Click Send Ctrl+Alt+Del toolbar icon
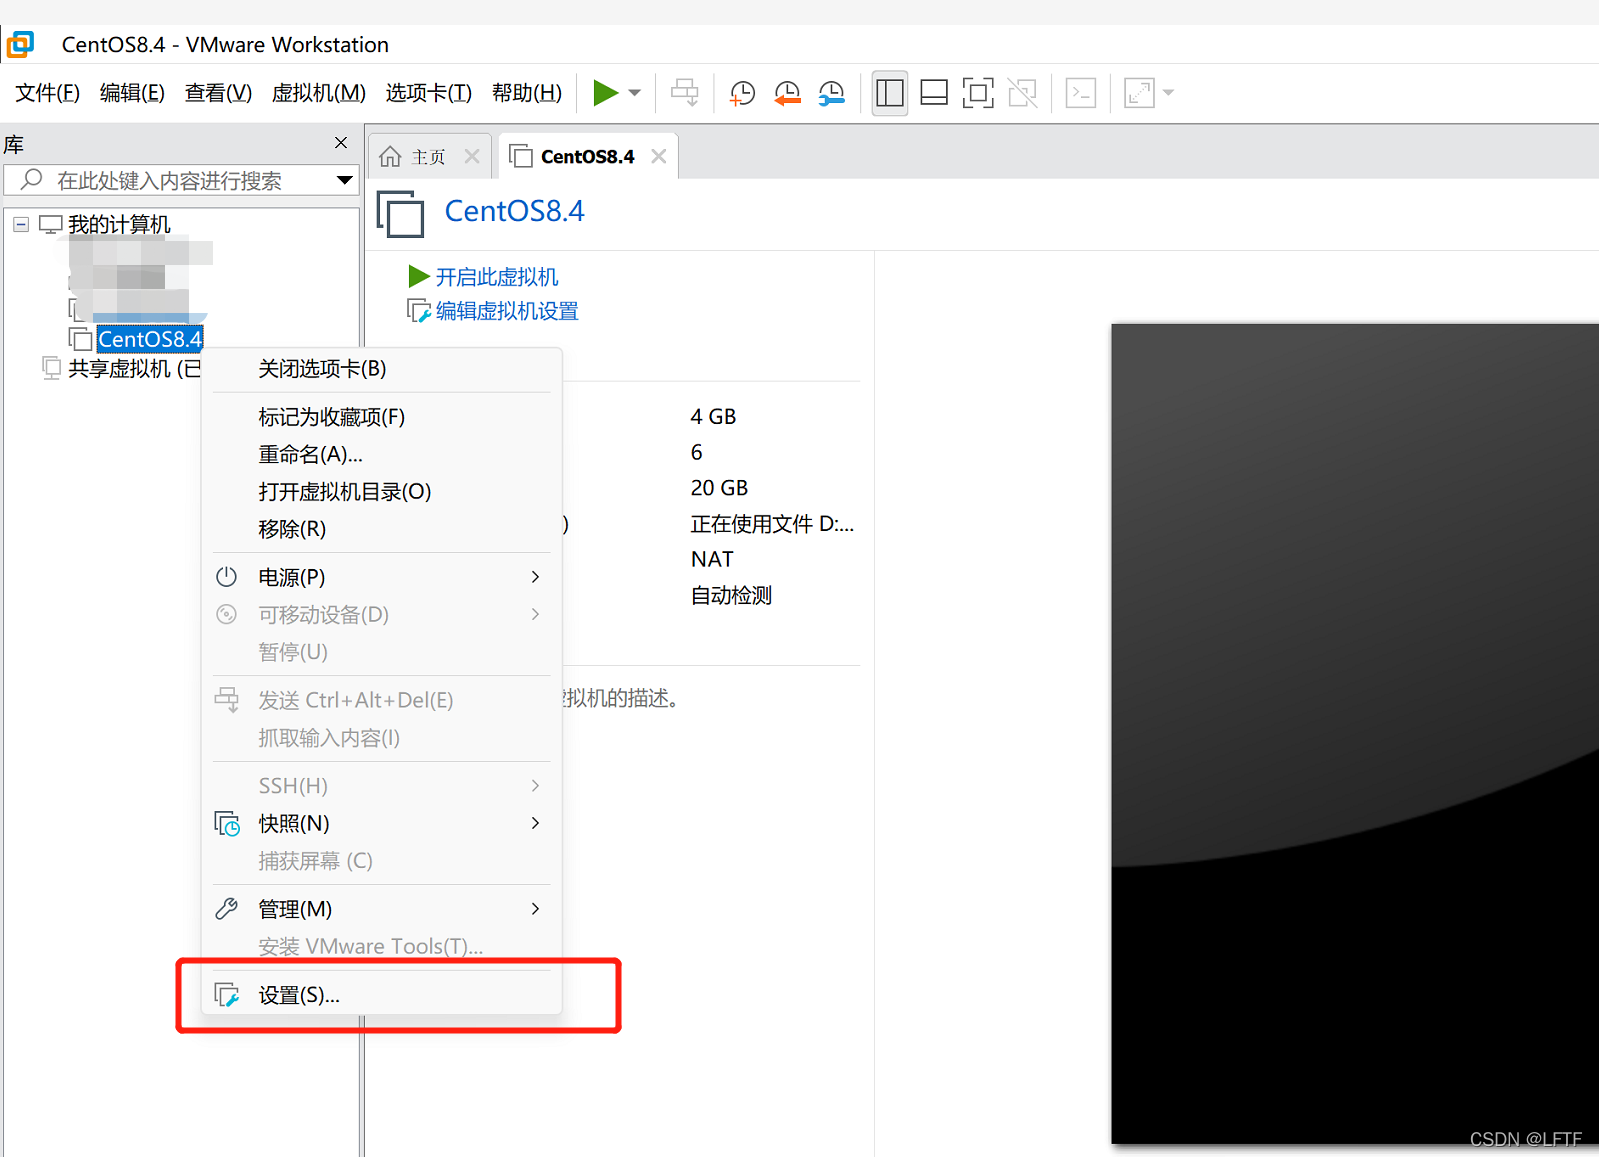The height and width of the screenshot is (1157, 1599). 685,93
